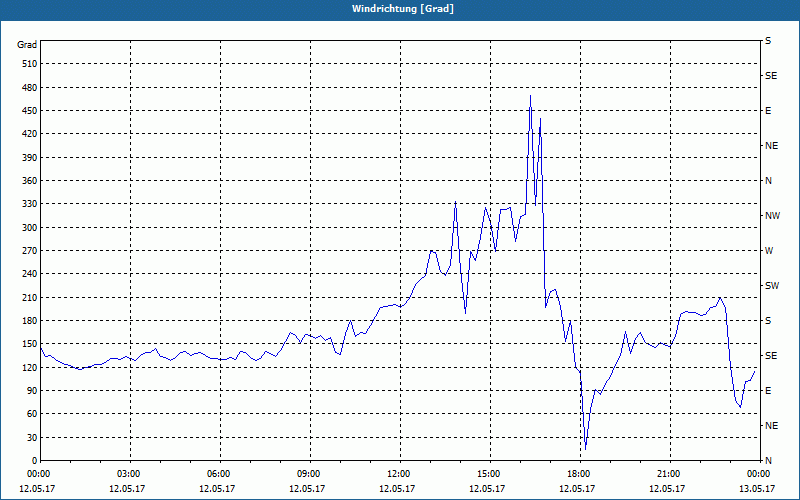Click the 00:00 label above 13.05.17
This screenshot has height=500, width=800.
click(760, 474)
